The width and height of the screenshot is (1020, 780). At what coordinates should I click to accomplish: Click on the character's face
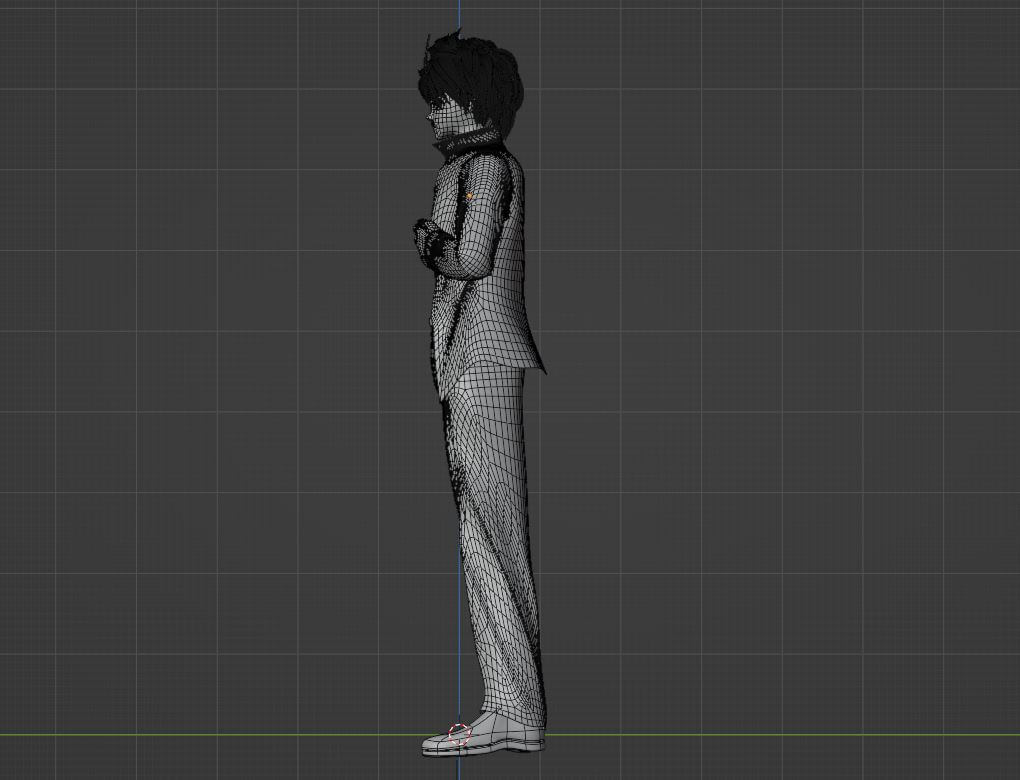click(x=442, y=118)
